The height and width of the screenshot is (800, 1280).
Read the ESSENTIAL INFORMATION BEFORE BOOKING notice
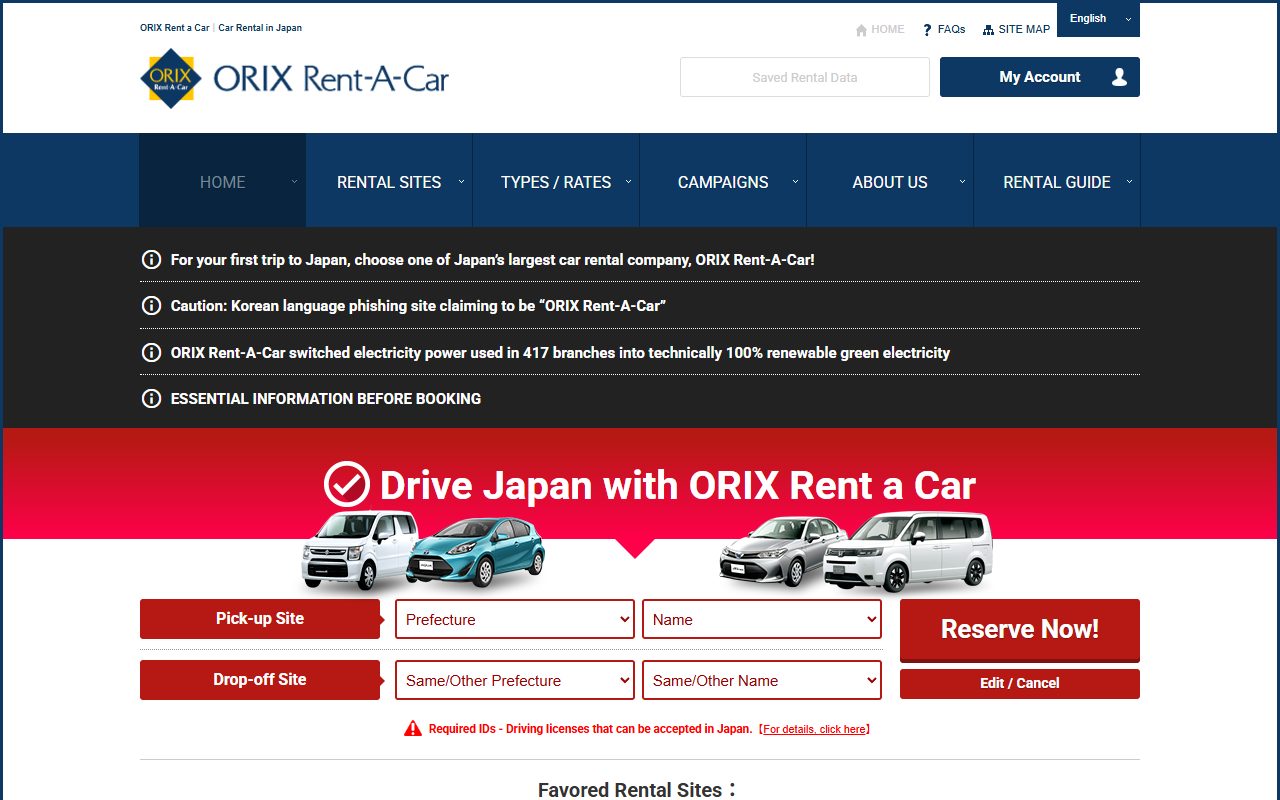[326, 399]
